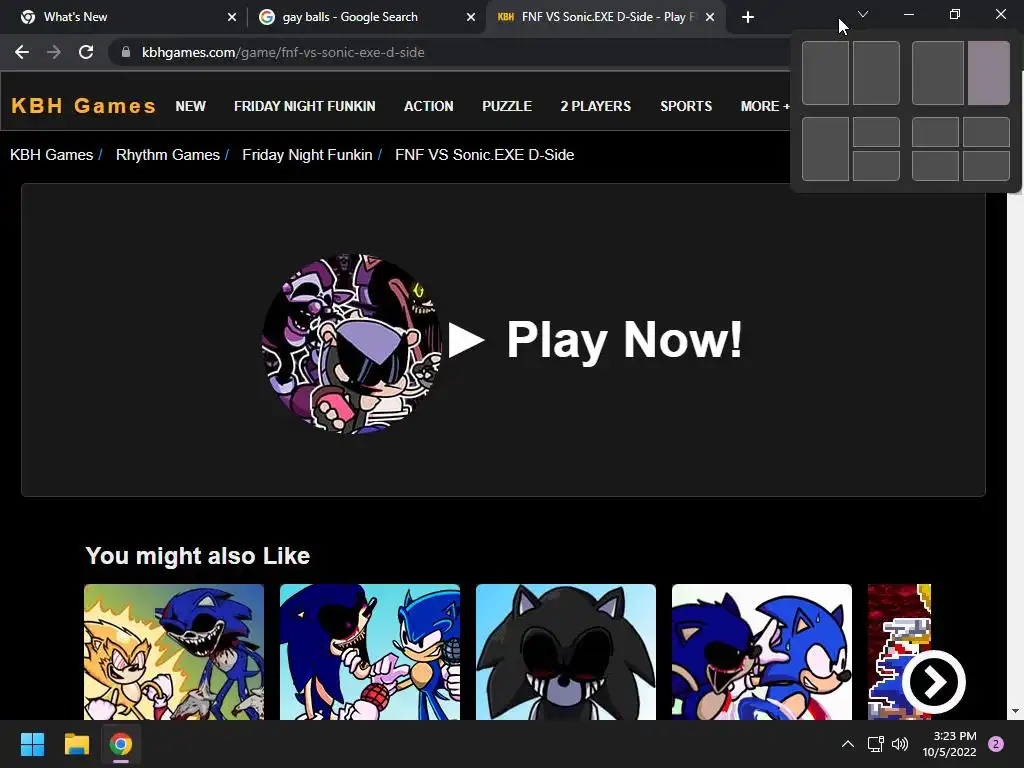Viewport: 1024px width, 768px height.
Task: Snap to highlighted narrow right zone
Action: pos(989,73)
